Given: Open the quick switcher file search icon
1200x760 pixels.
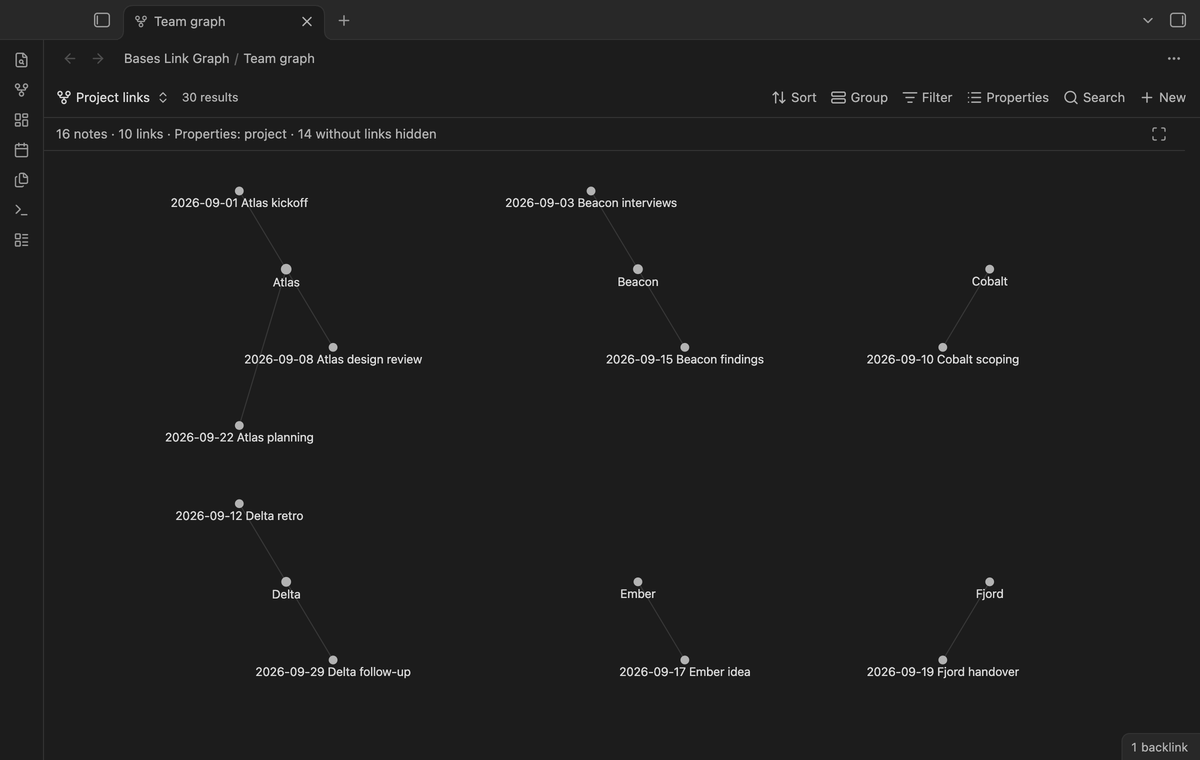Looking at the screenshot, I should 21,60.
